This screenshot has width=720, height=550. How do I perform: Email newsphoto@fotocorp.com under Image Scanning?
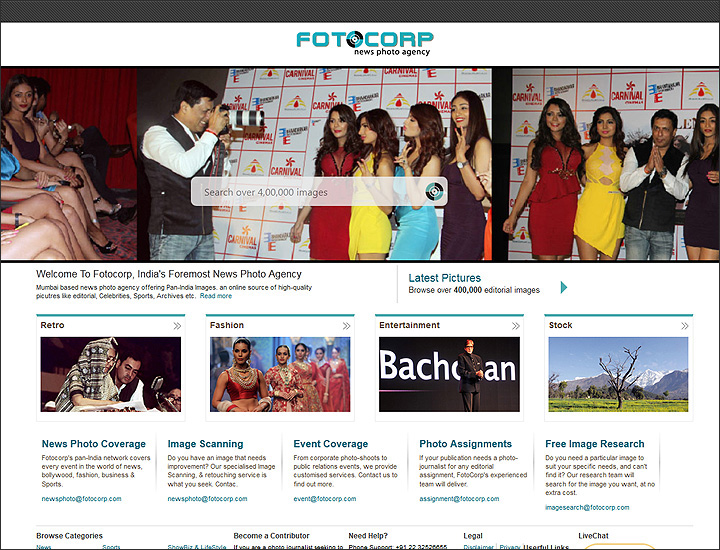(x=207, y=499)
